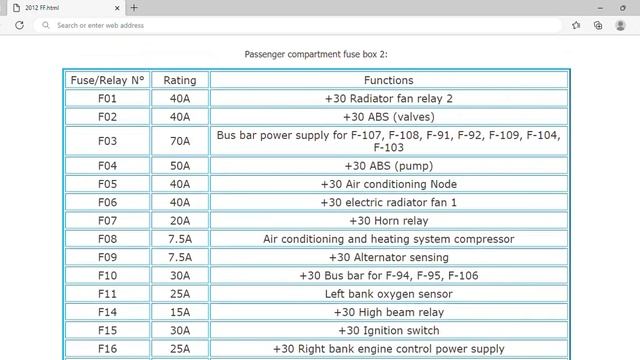The height and width of the screenshot is (360, 640).
Task: Click the 50A rating for F04
Action: (x=180, y=166)
